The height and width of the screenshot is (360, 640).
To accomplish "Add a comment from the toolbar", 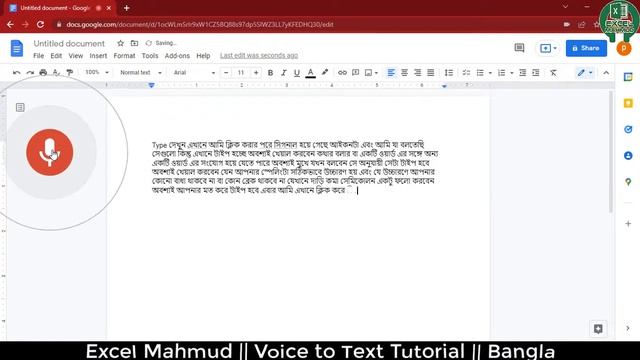I will coord(356,73).
